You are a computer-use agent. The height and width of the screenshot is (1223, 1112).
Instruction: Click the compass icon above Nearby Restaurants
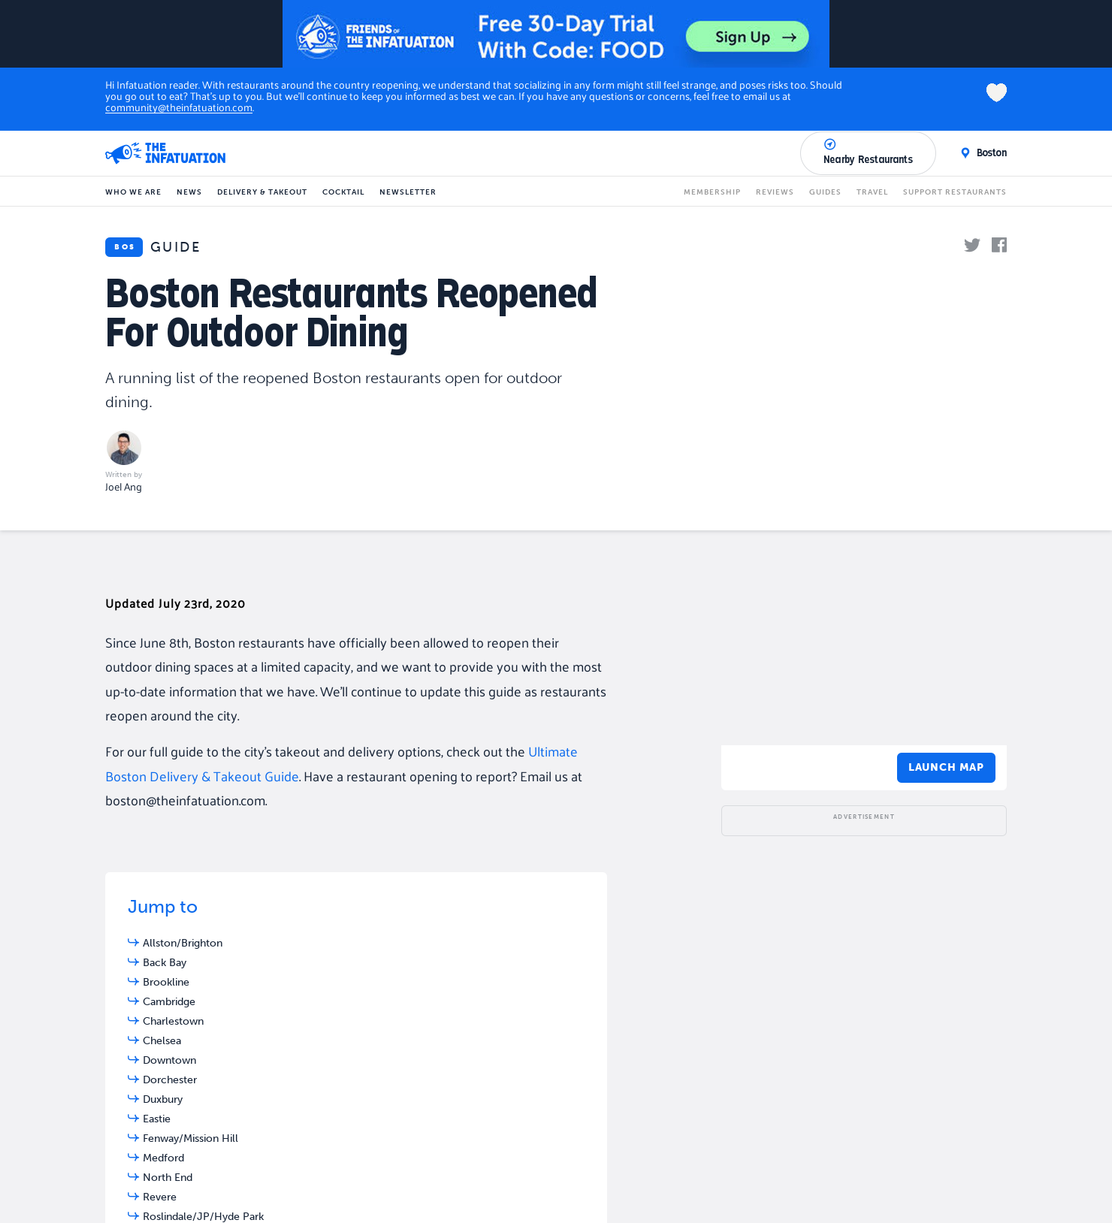coord(830,144)
